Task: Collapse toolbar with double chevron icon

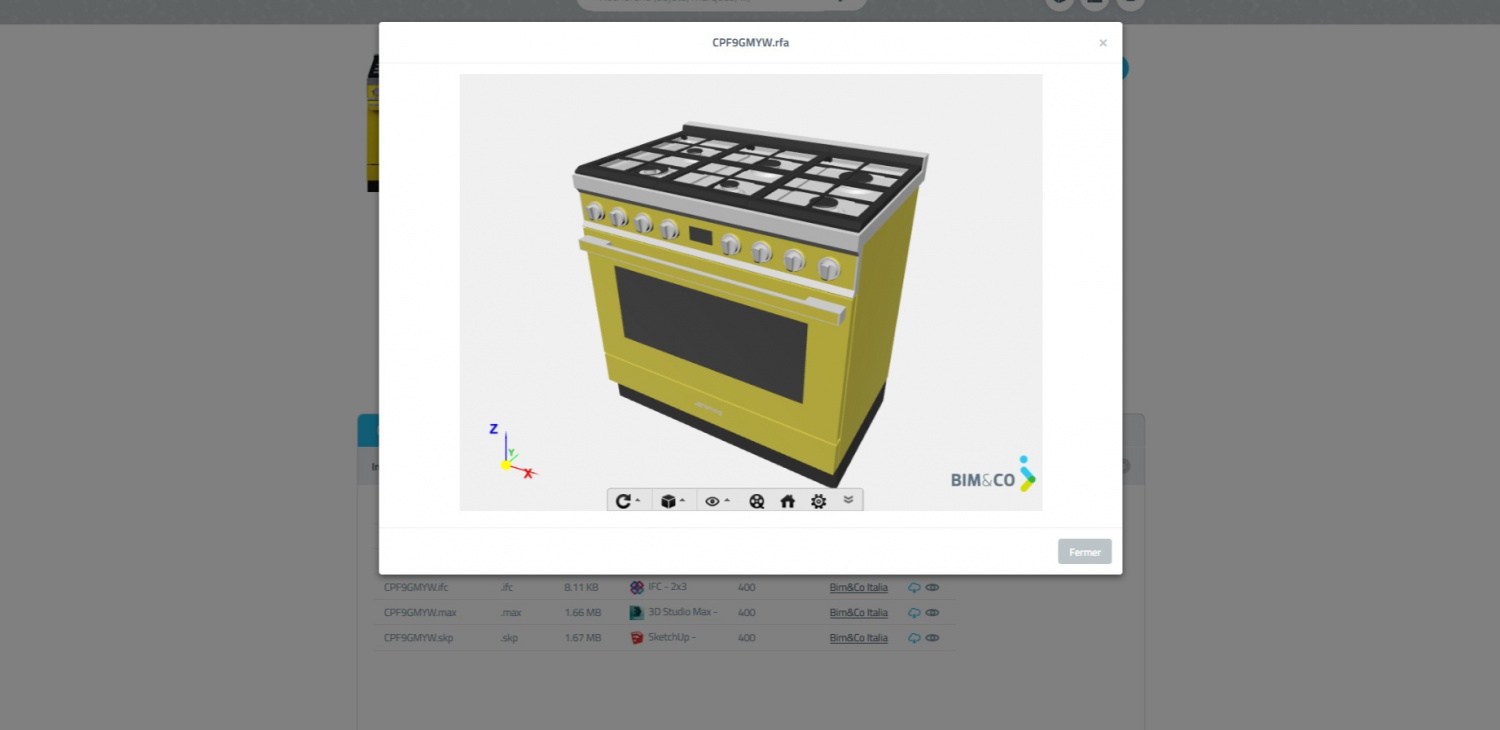Action: tap(849, 500)
